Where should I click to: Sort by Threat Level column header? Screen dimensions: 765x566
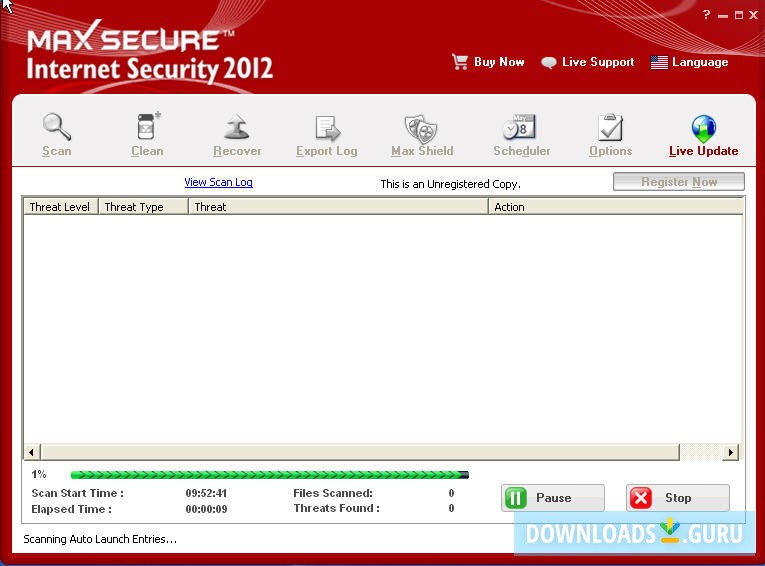click(x=60, y=207)
